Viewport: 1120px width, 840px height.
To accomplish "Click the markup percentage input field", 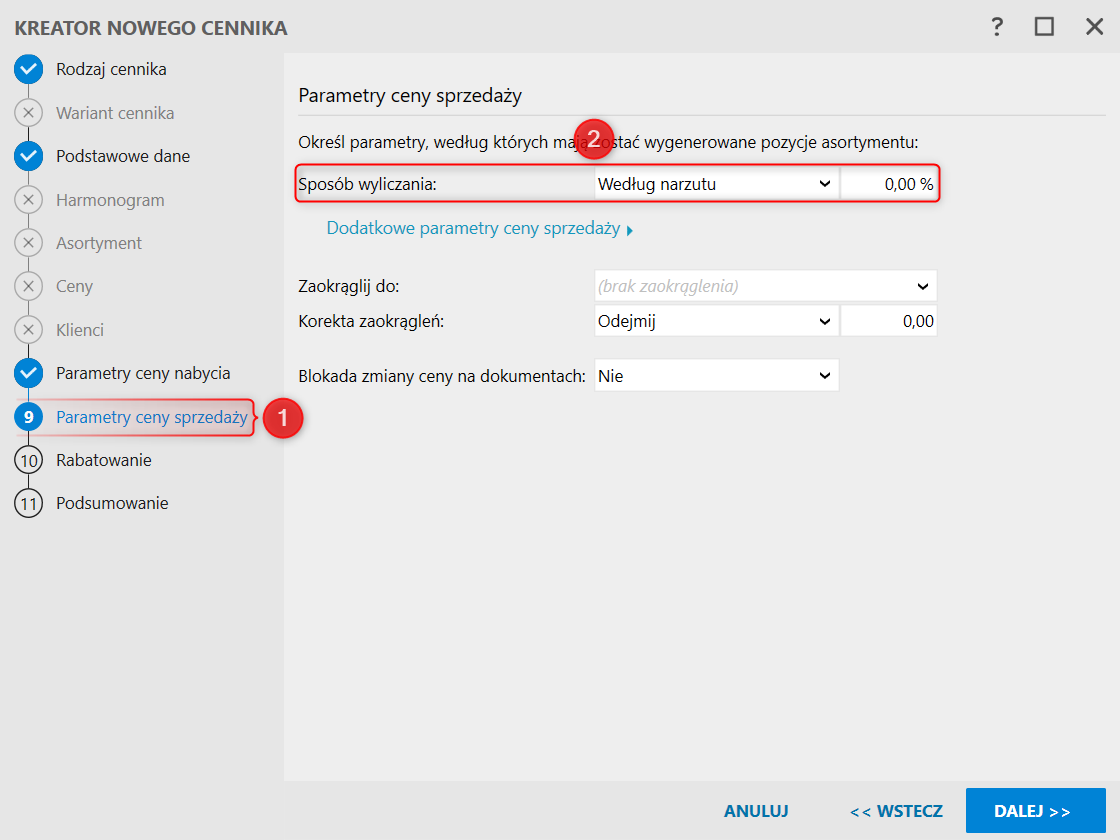I will [889, 184].
